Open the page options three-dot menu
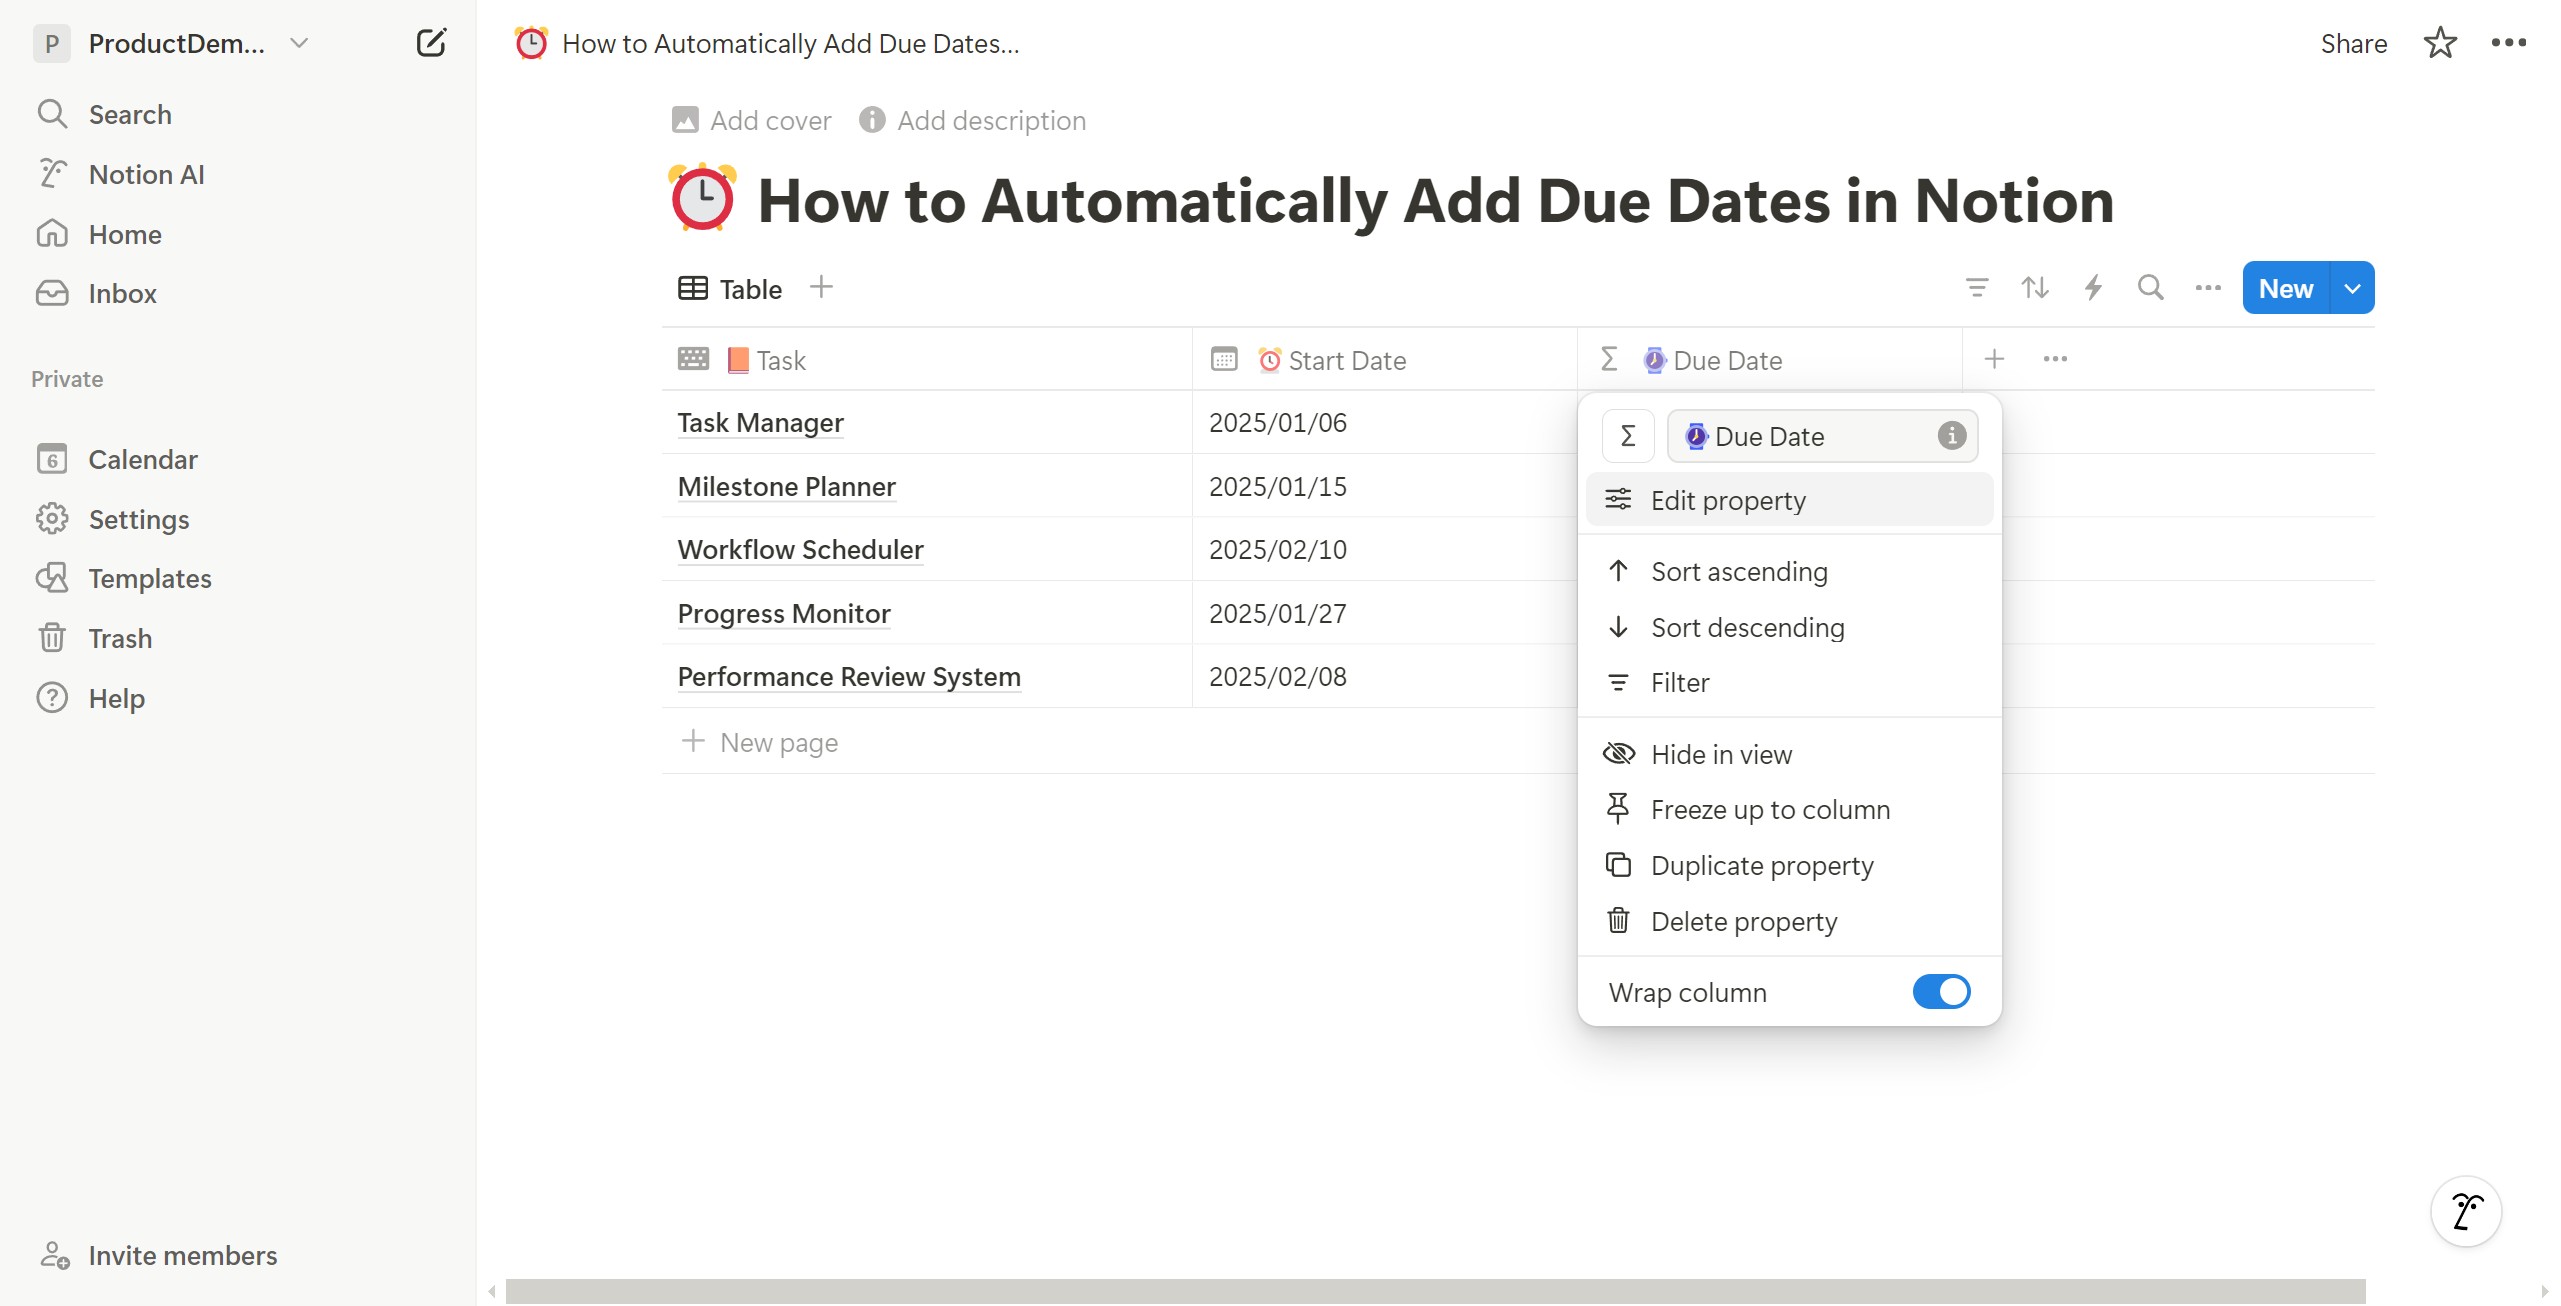 [2508, 43]
